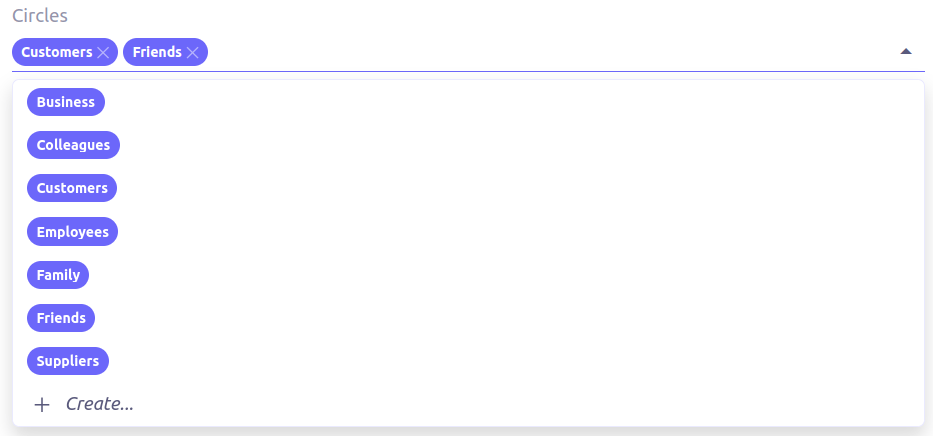Click the Circles field label
The image size is (933, 436).
(39, 17)
